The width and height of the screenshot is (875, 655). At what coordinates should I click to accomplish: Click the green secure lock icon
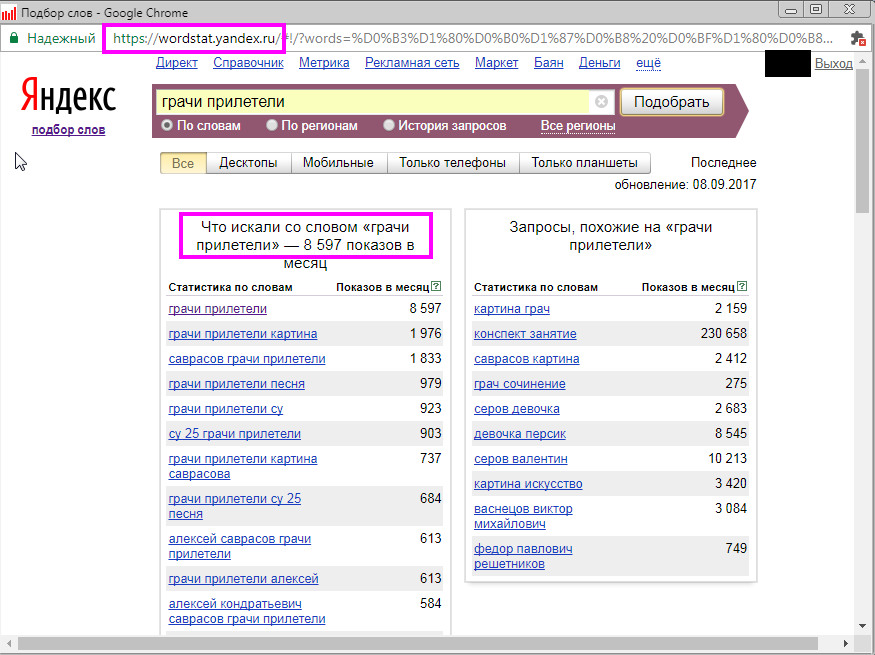pos(15,38)
